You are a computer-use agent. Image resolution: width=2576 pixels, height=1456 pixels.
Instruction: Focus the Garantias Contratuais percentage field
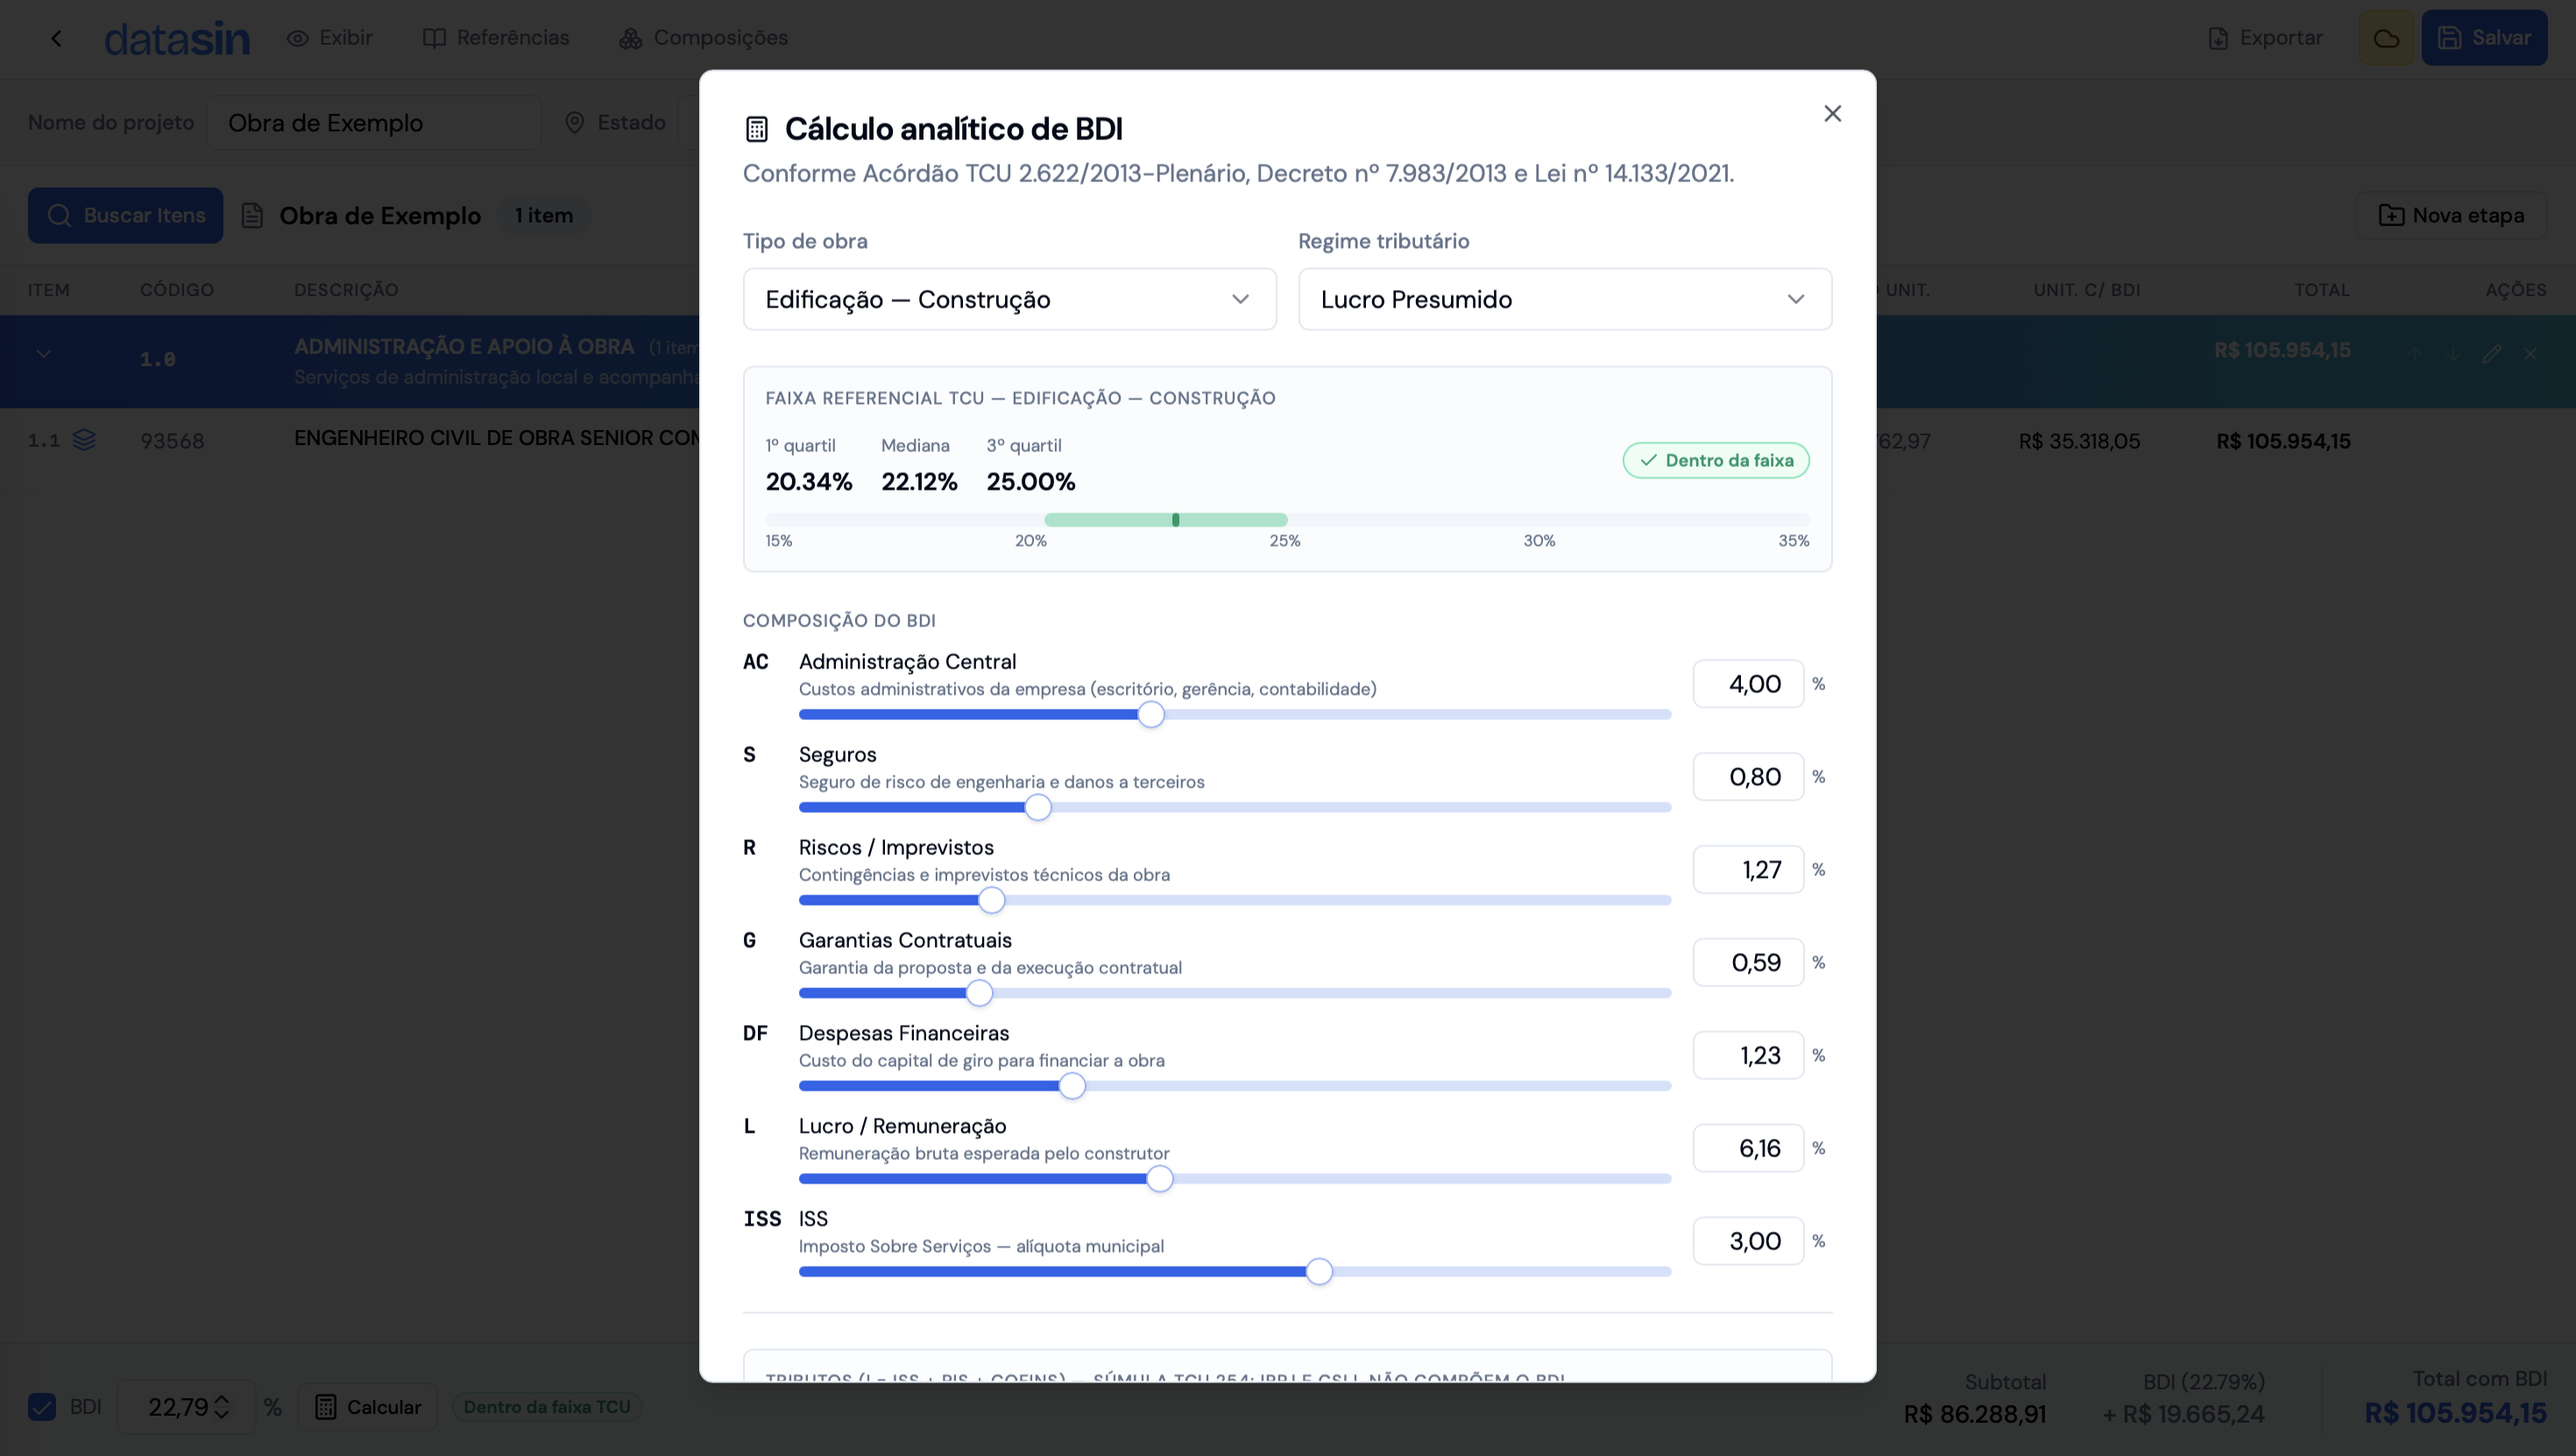pyautogui.click(x=1748, y=963)
